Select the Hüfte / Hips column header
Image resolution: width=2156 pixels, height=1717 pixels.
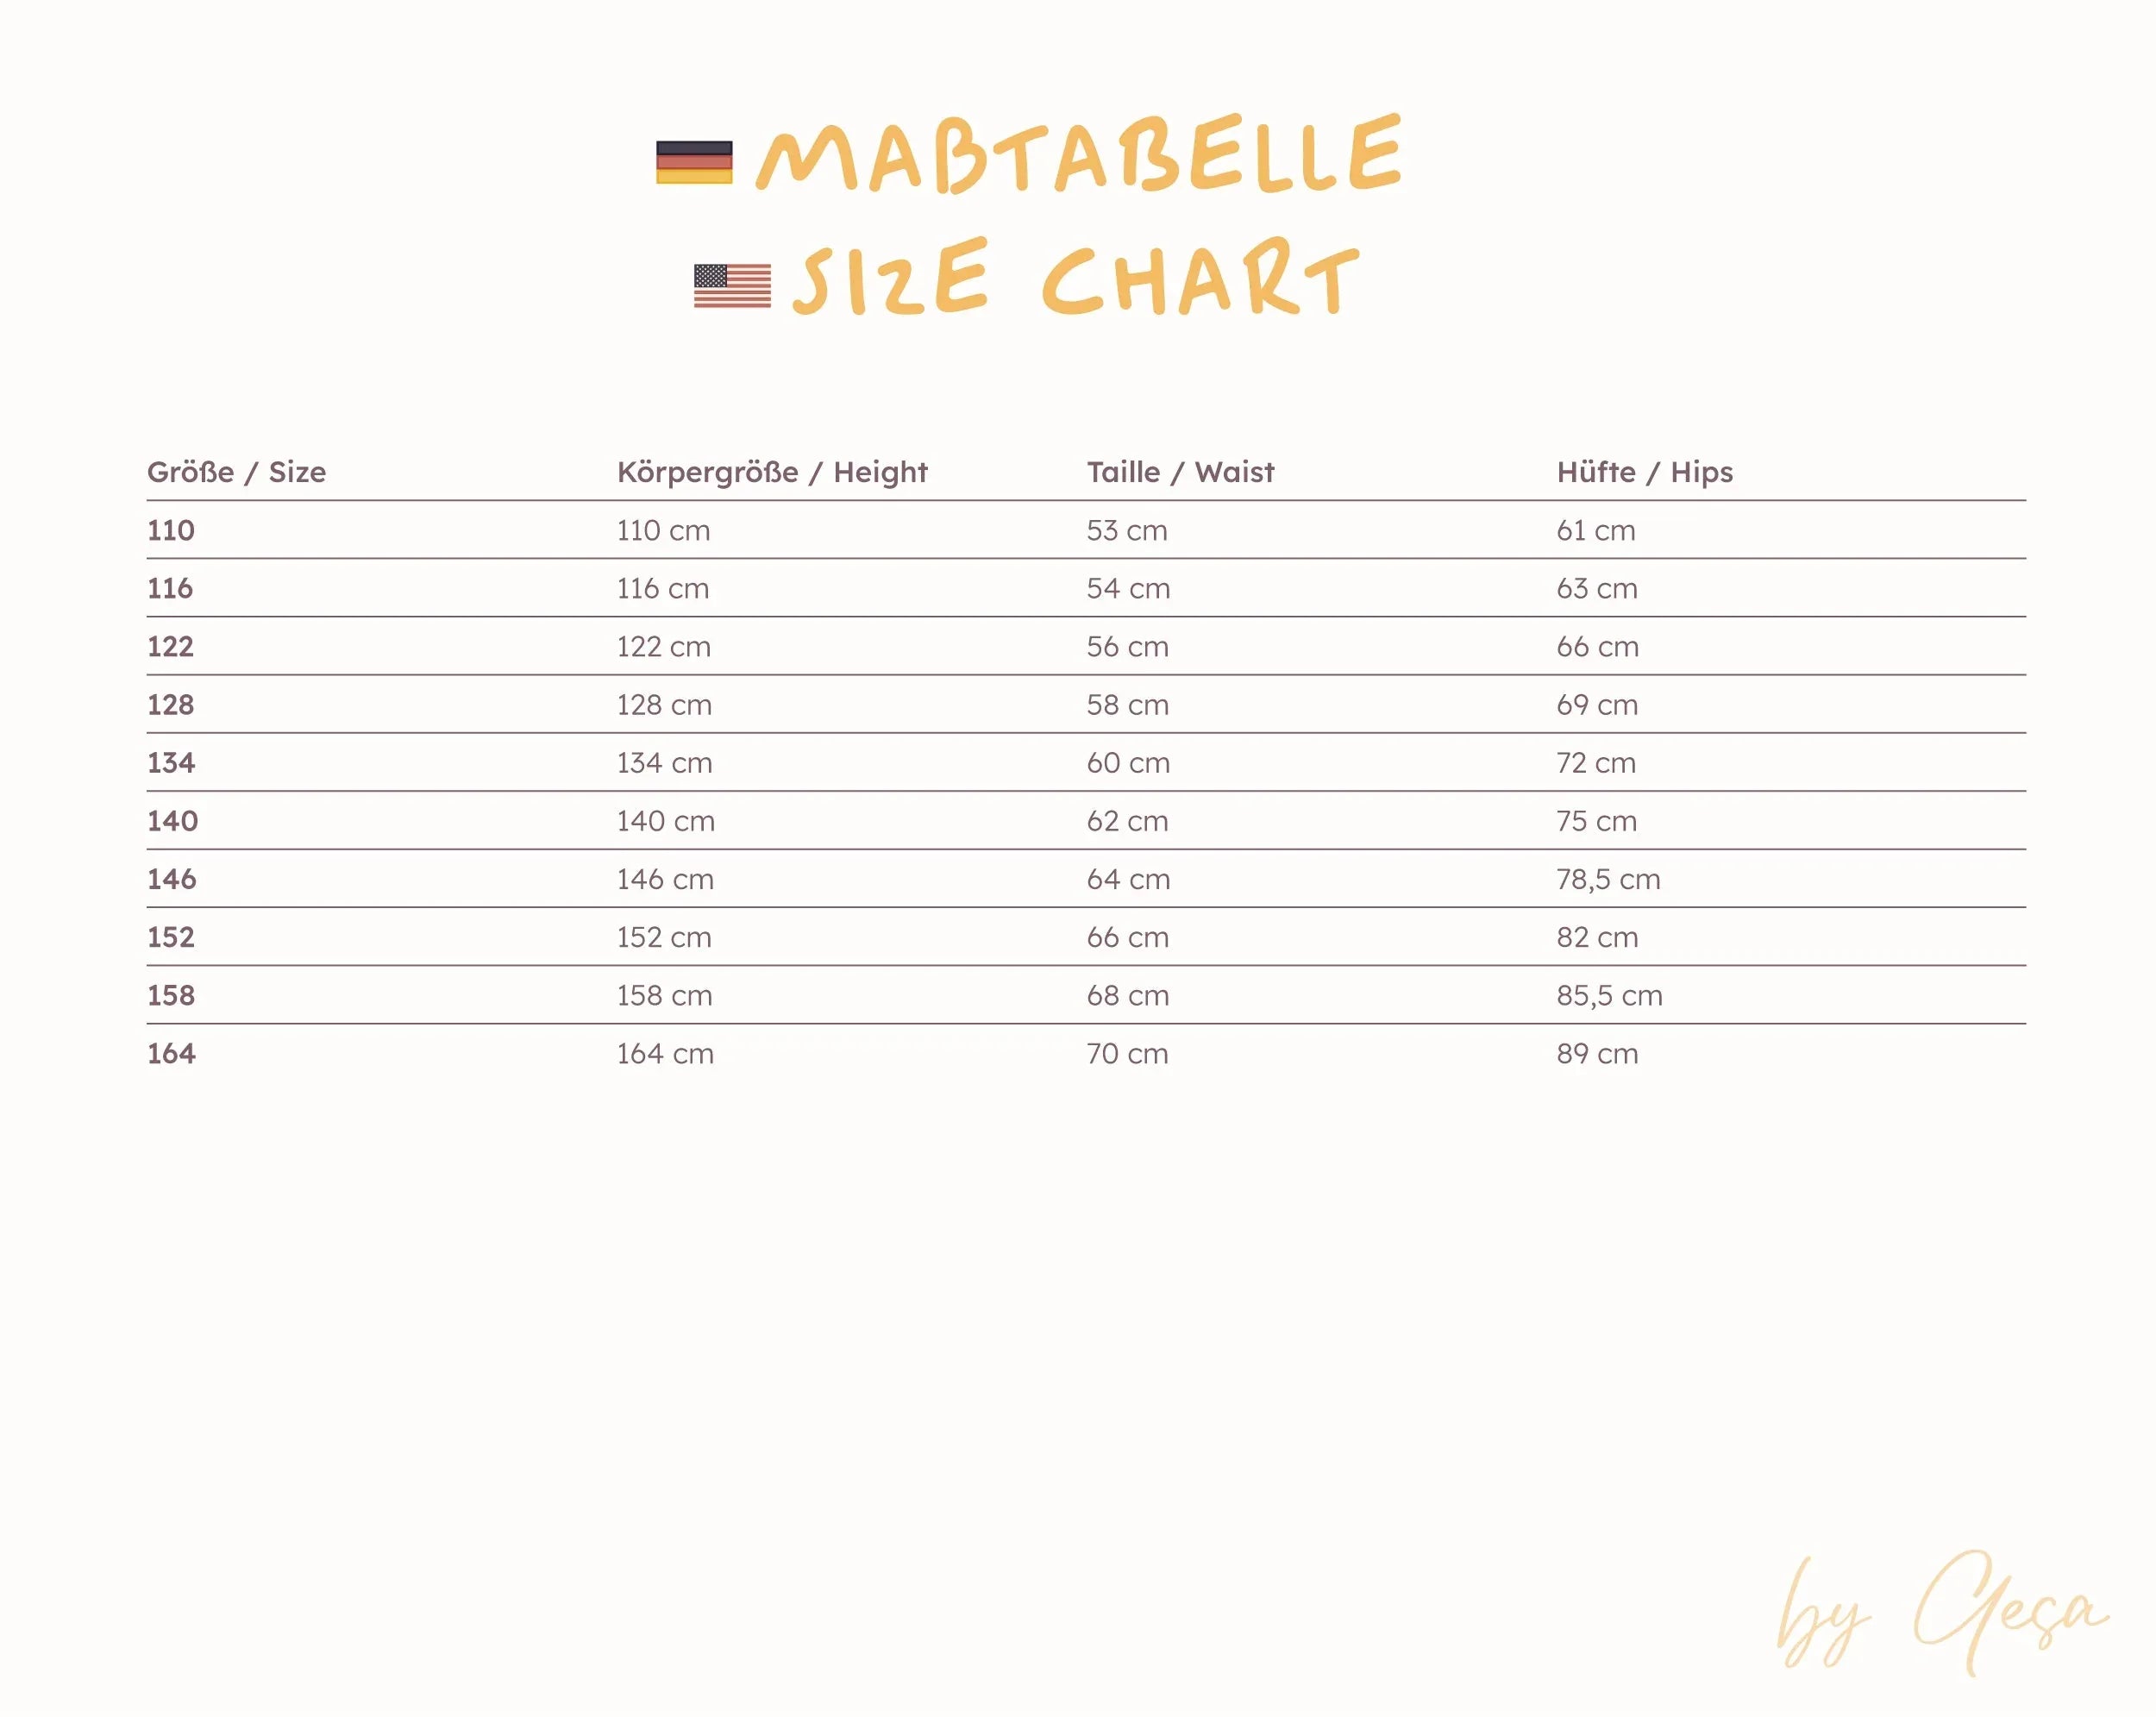[1644, 472]
